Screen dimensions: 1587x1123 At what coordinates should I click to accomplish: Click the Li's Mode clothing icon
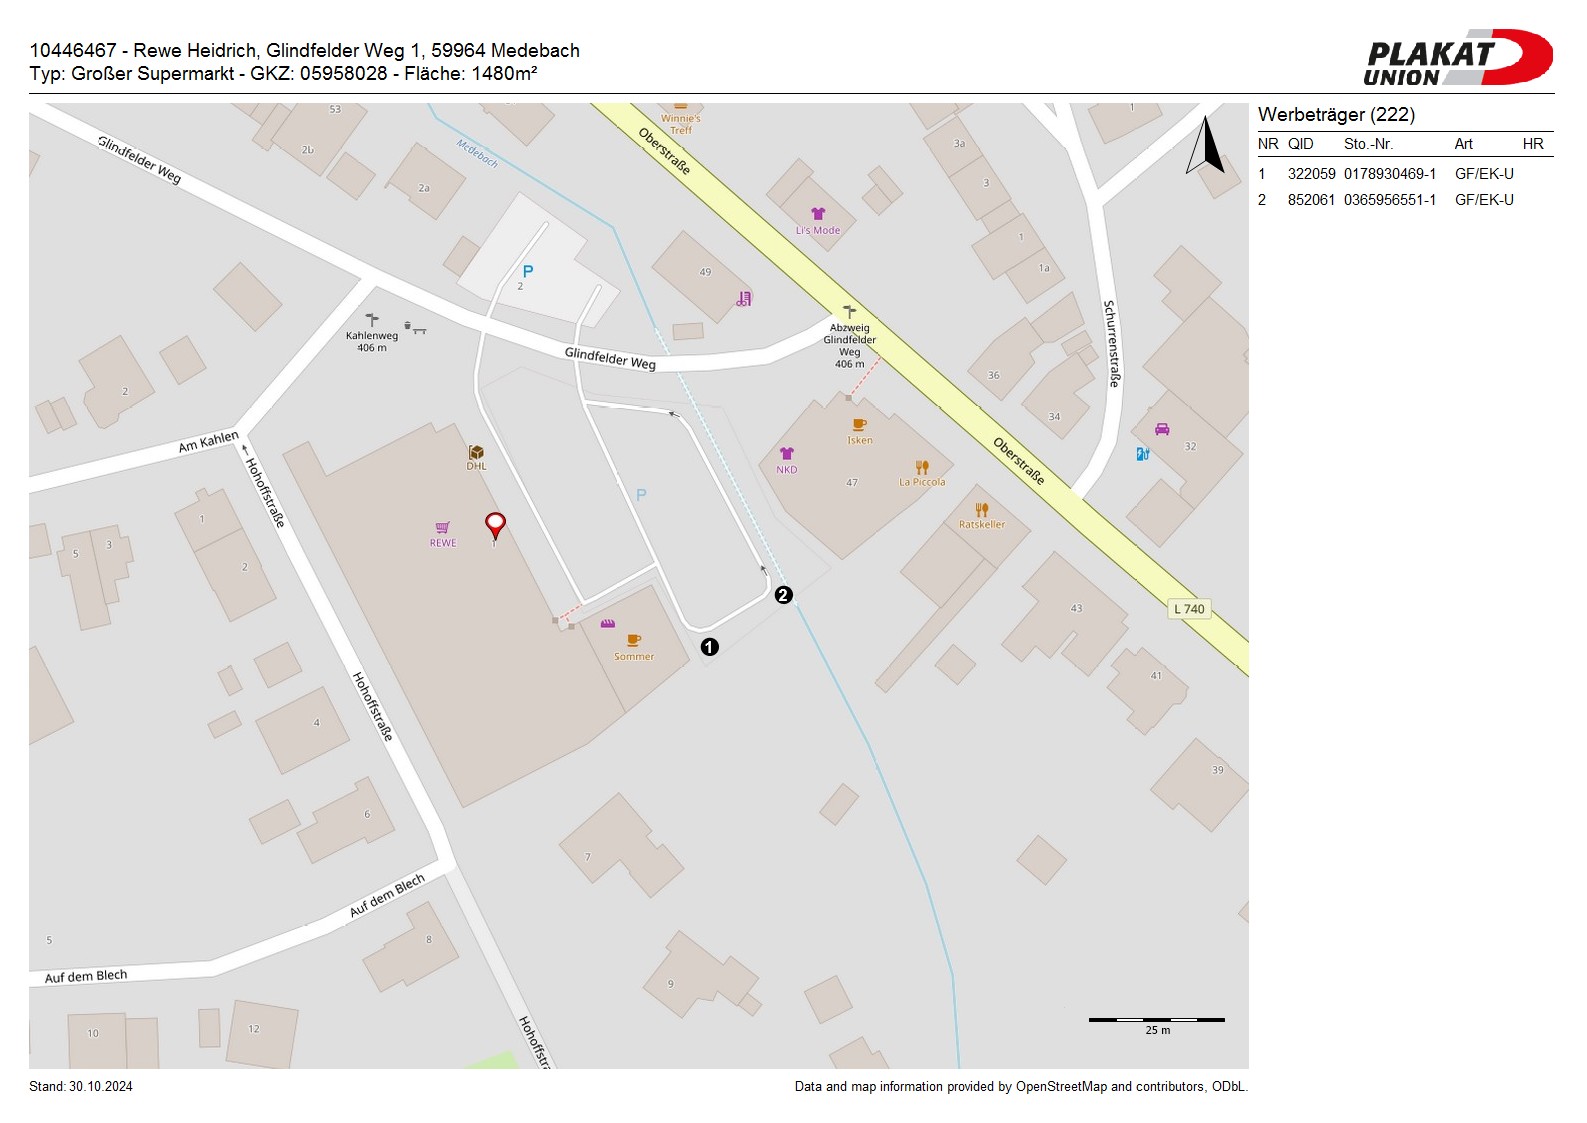[818, 214]
